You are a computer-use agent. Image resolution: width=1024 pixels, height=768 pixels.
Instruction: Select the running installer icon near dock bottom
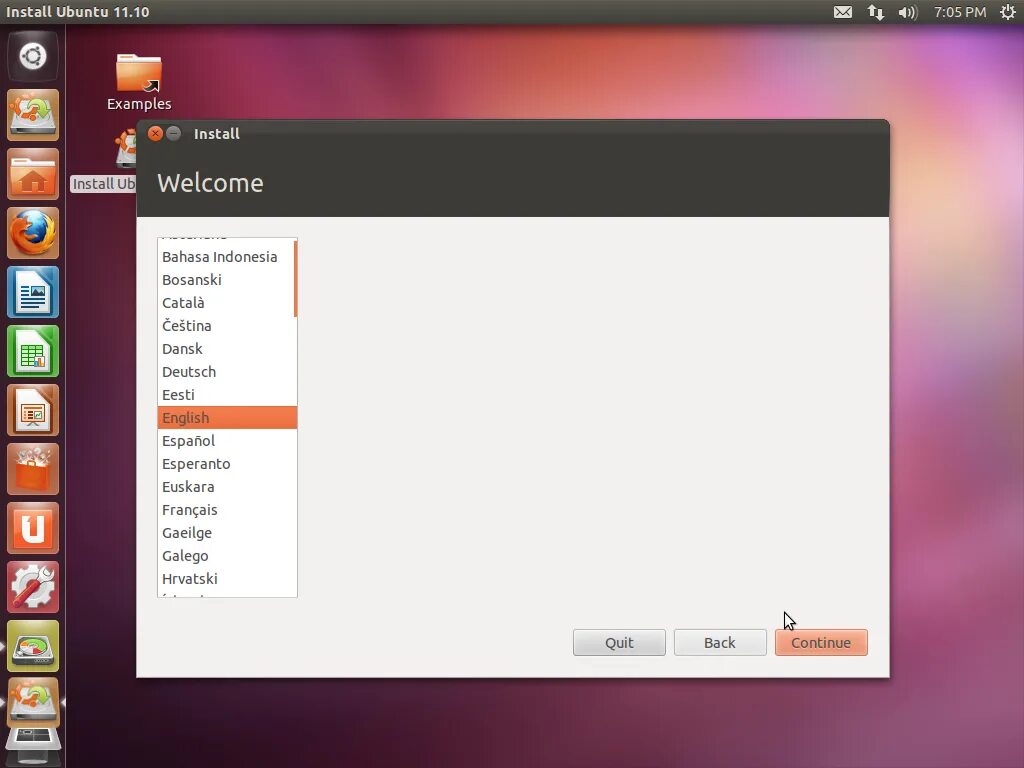33,704
